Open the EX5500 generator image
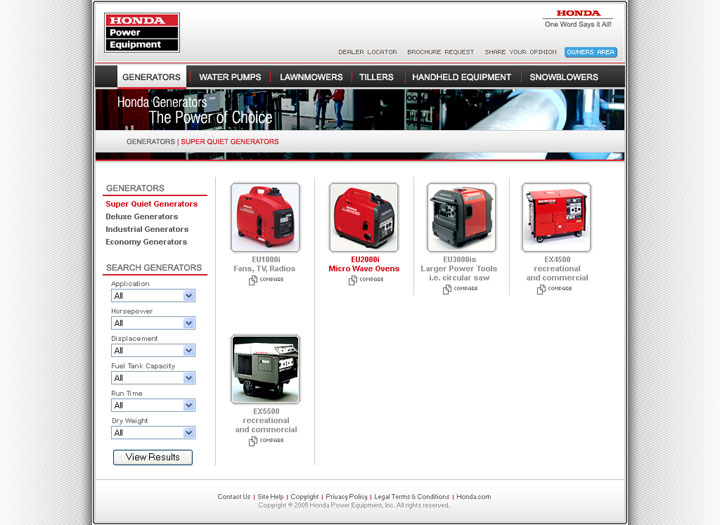The height and width of the screenshot is (525, 720). [x=265, y=369]
